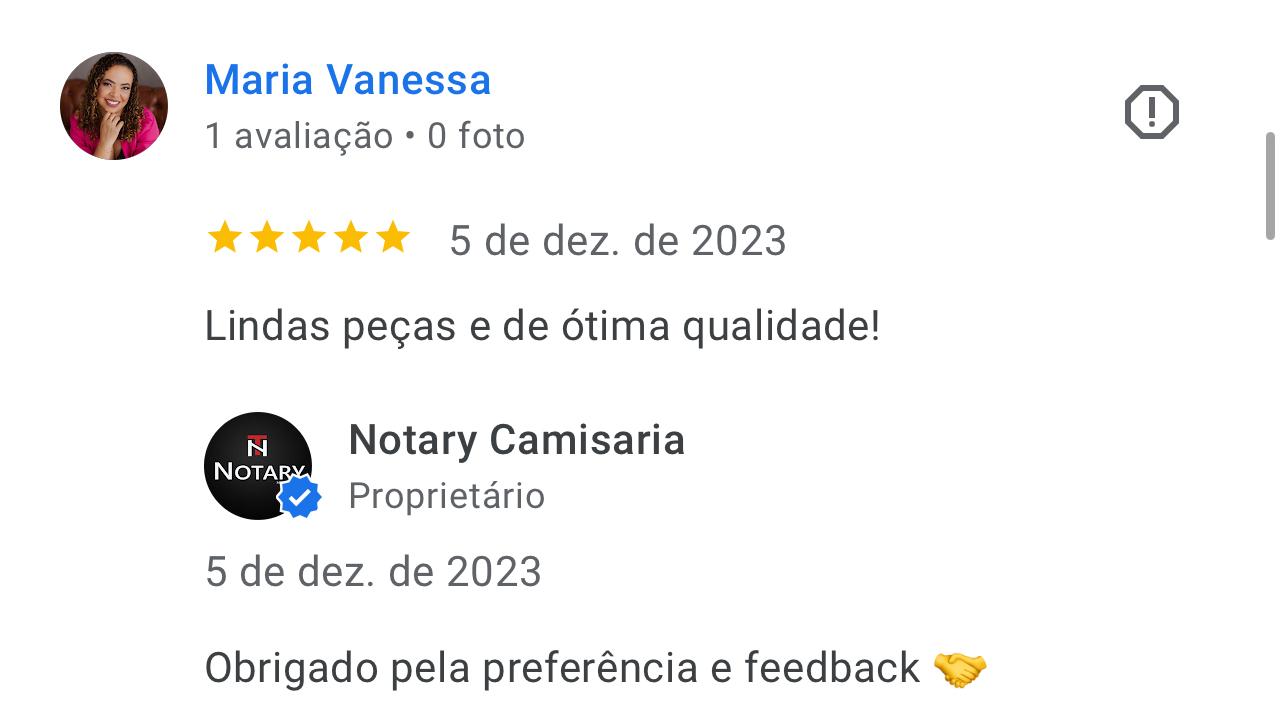This screenshot has width=1284, height=709.
Task: Click the third yellow rating star
Action: point(309,238)
